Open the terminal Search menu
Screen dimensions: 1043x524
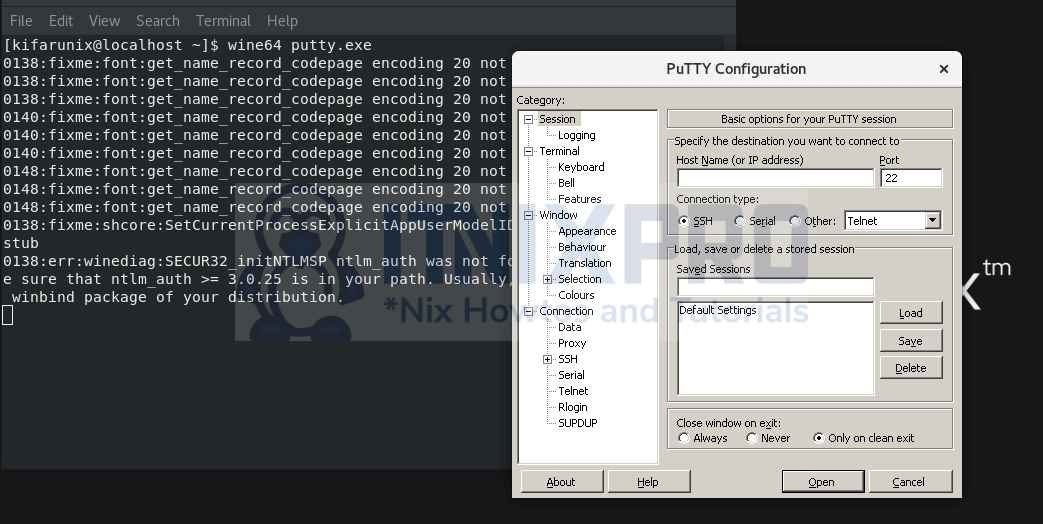coord(158,21)
